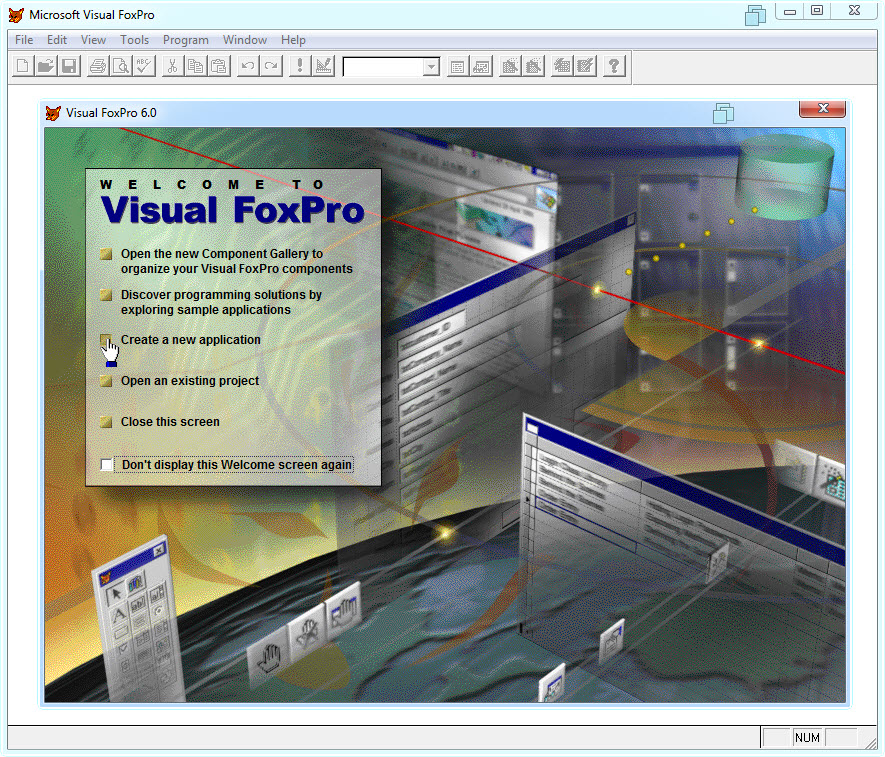The image size is (885, 757).
Task: Open the Help menu
Action: (293, 40)
